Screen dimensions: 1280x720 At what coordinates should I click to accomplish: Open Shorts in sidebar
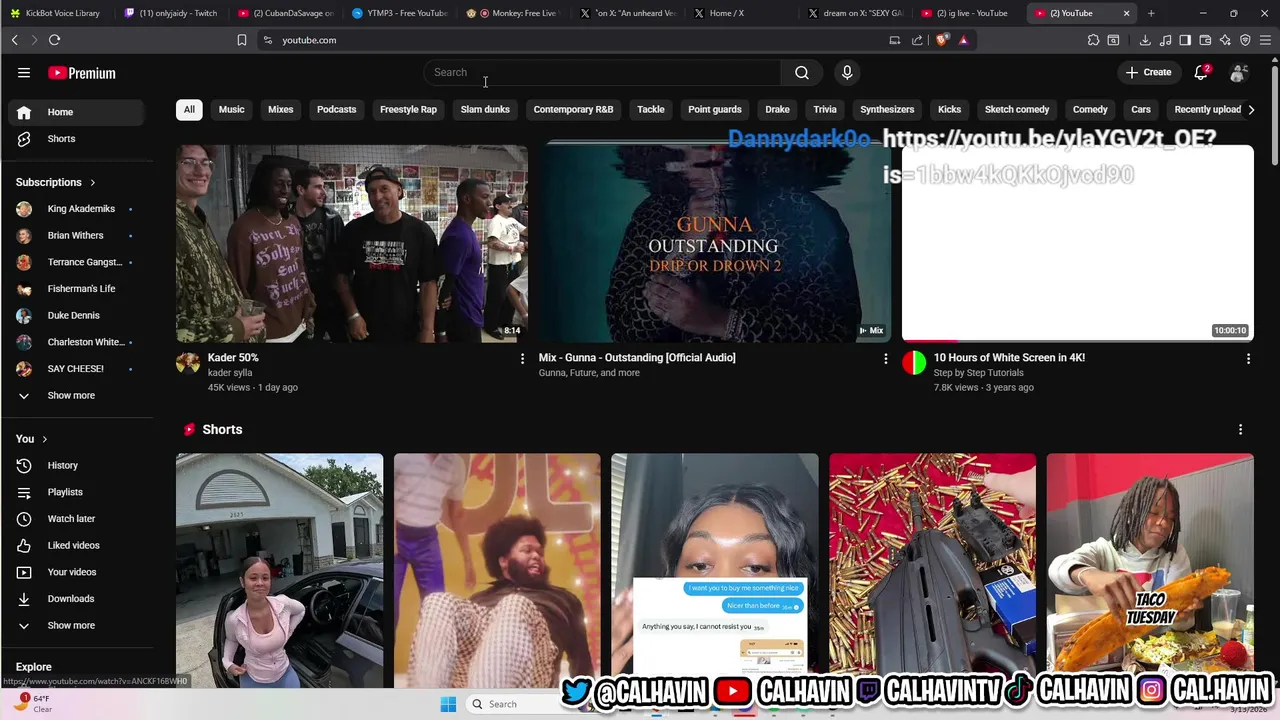(x=77, y=139)
